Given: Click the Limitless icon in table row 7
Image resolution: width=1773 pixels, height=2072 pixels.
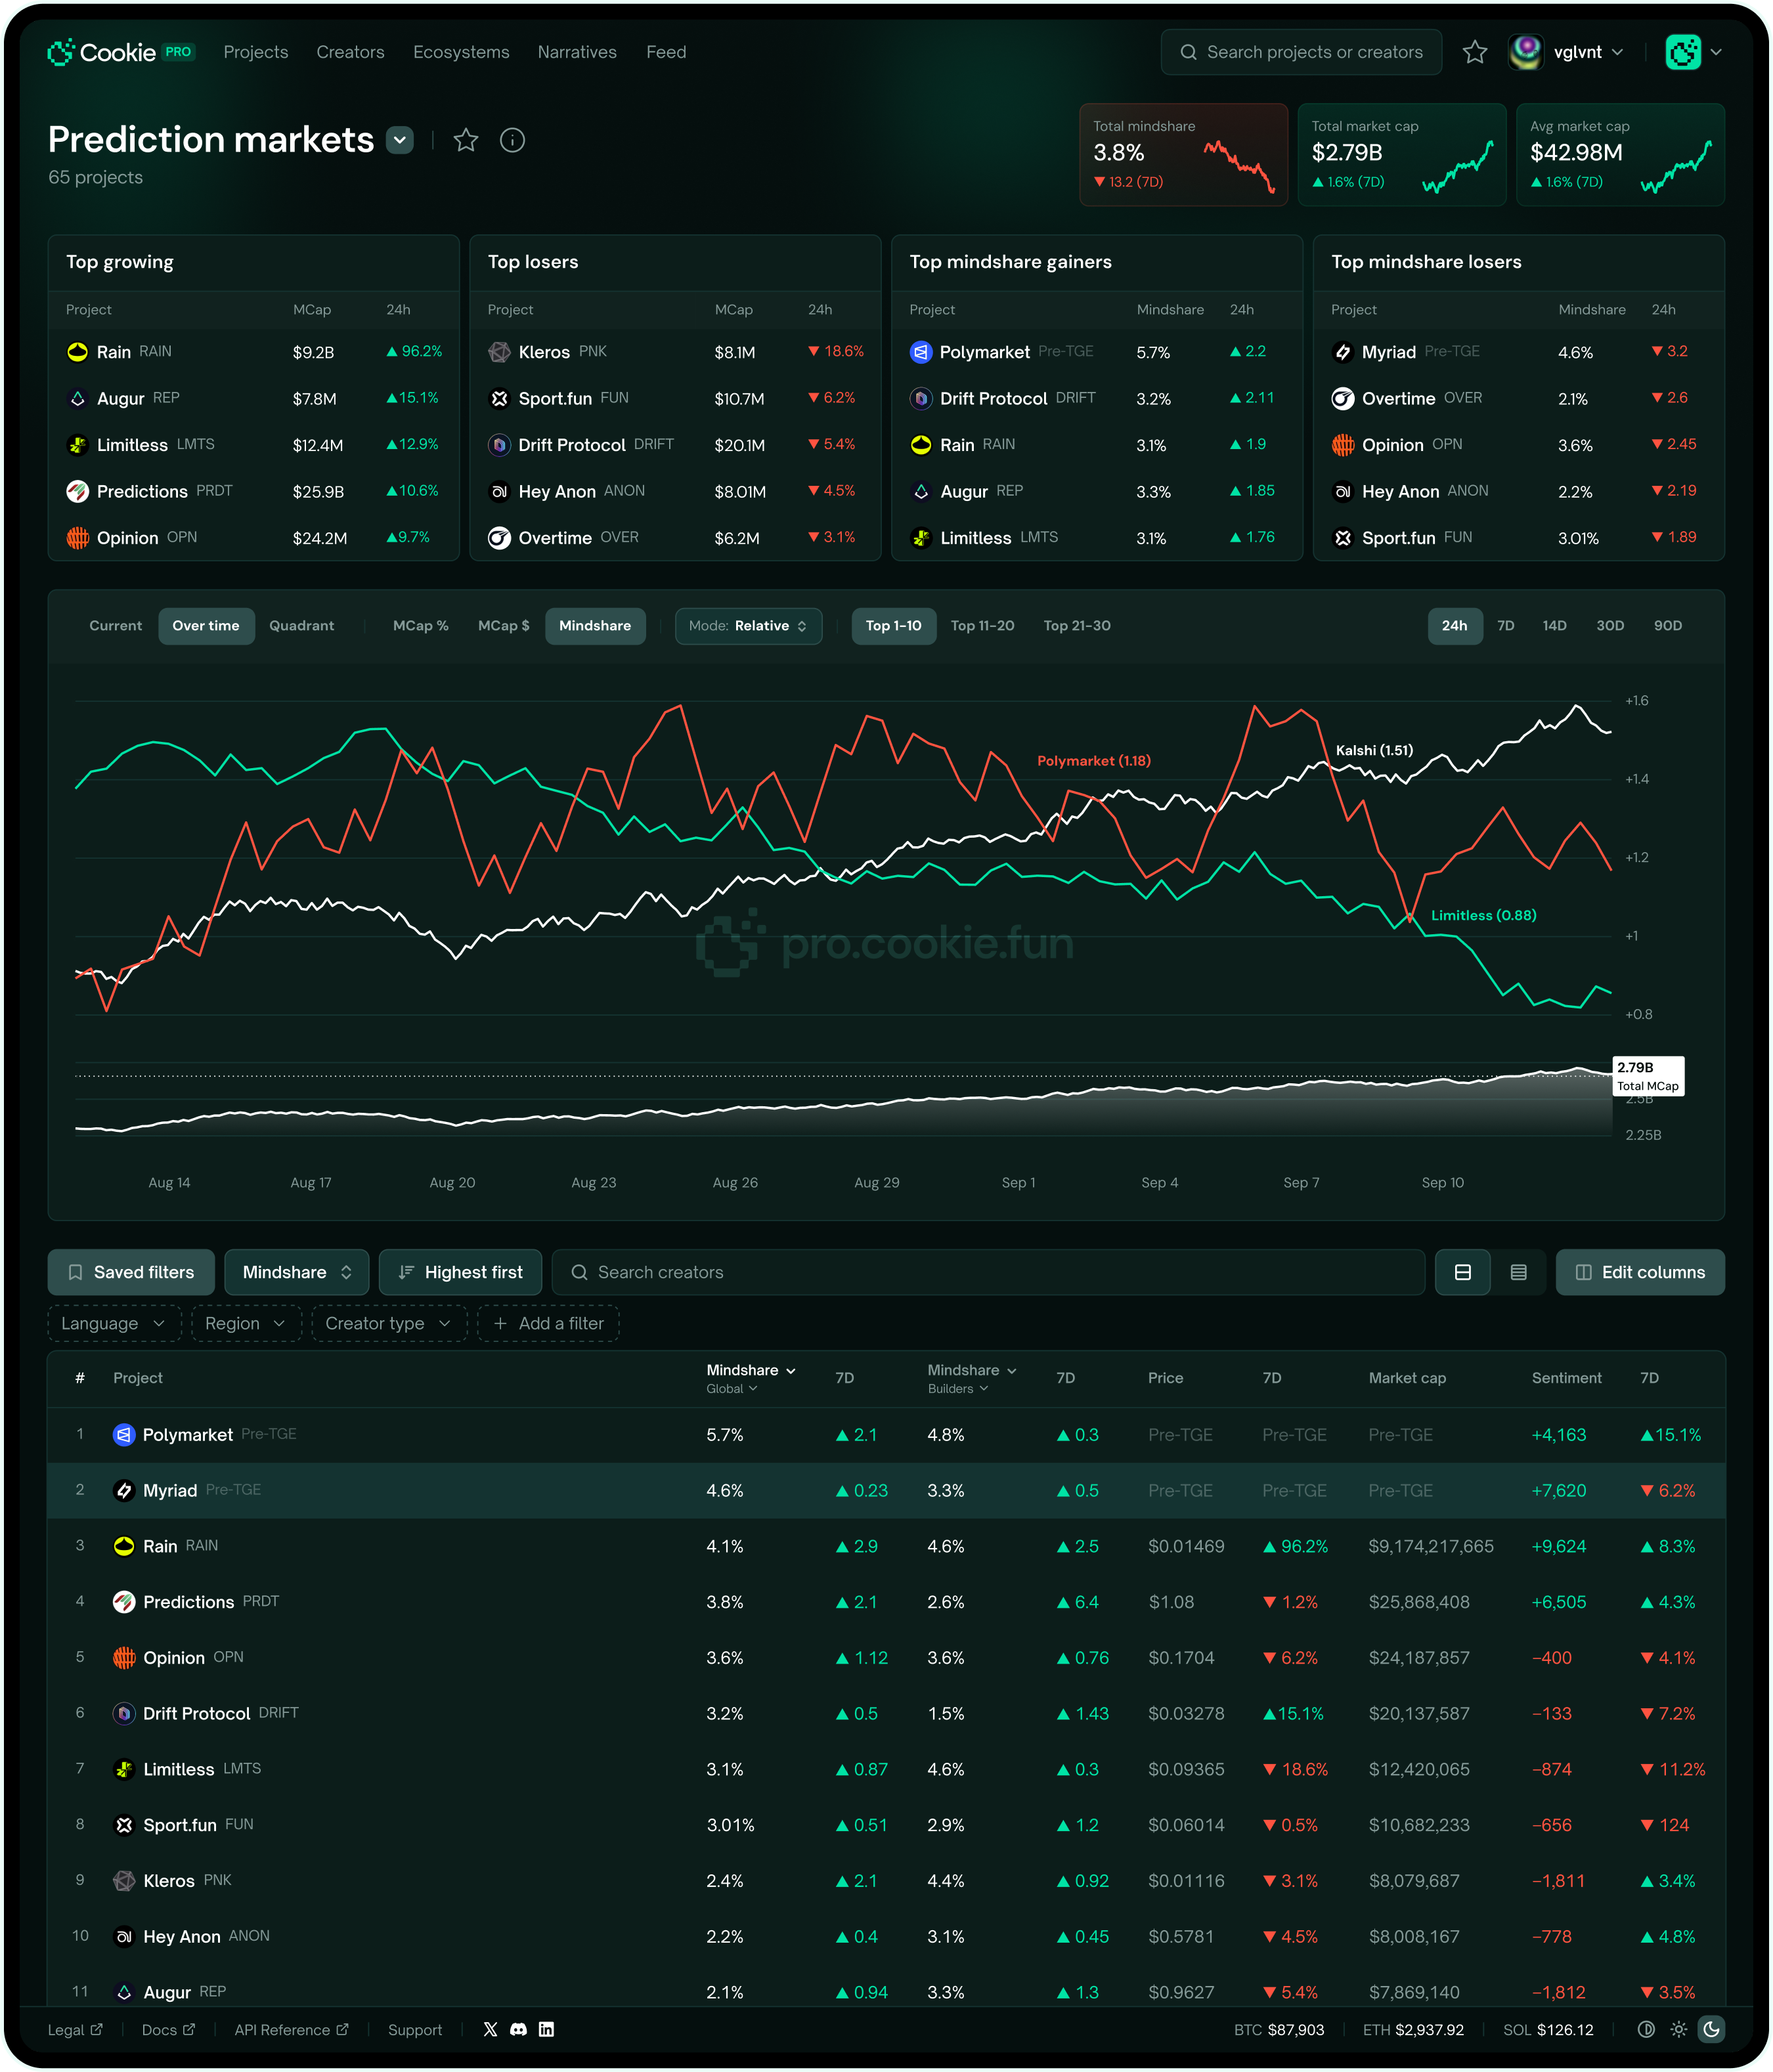Looking at the screenshot, I should click(124, 1770).
